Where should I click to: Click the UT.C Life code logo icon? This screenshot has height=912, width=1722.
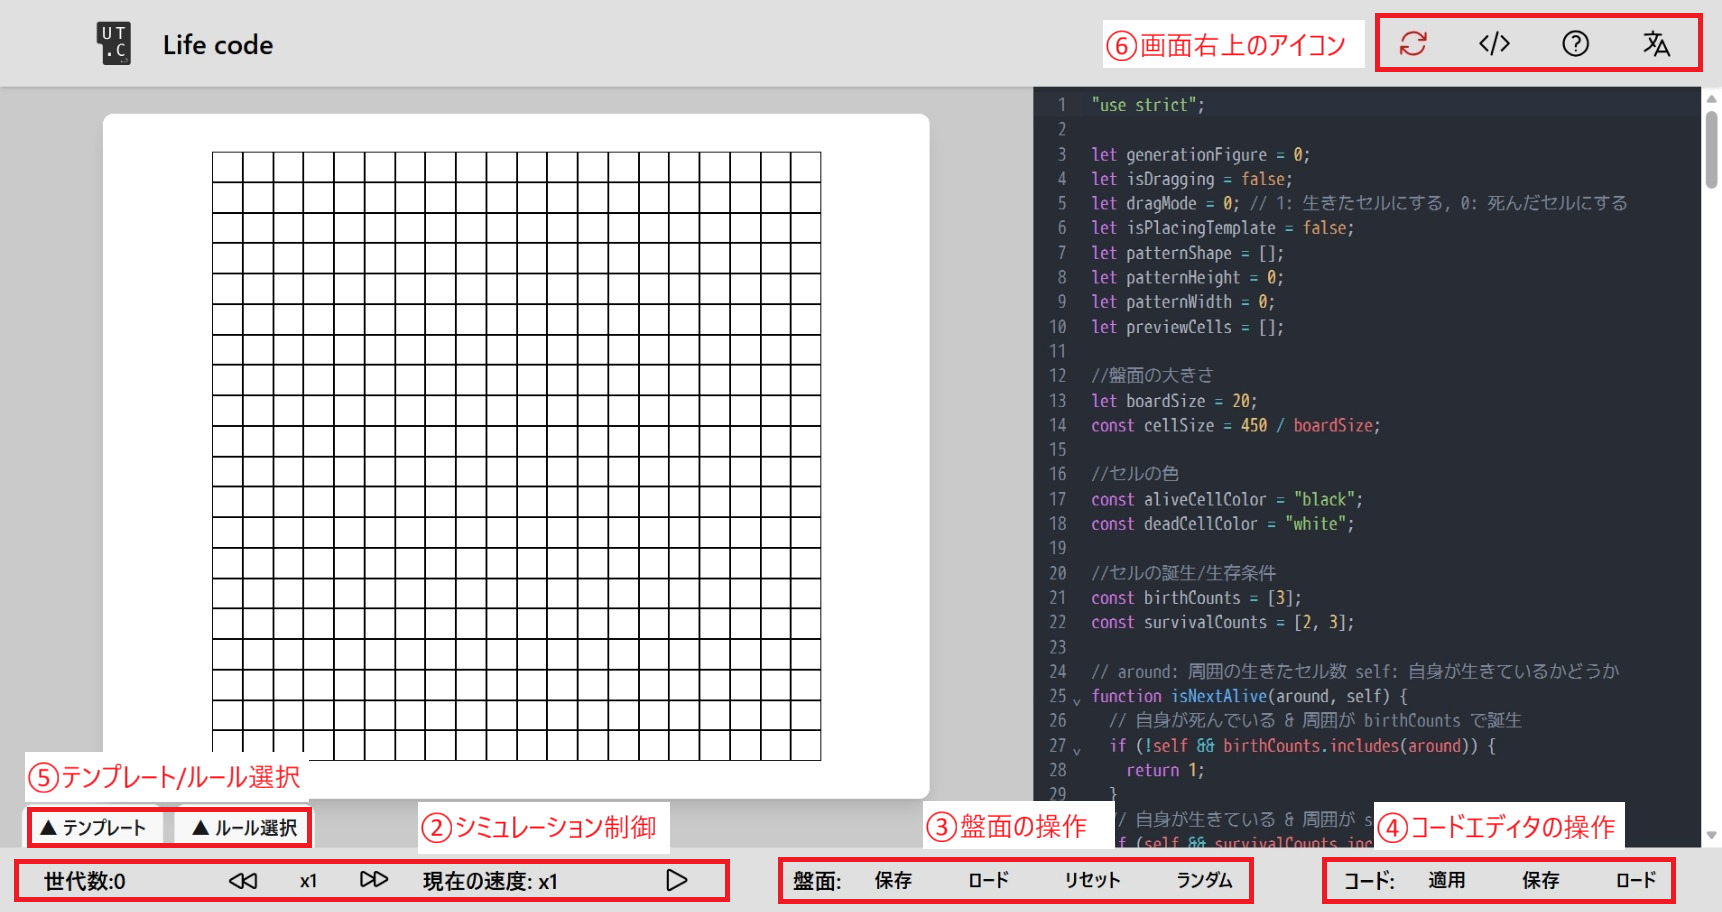pyautogui.click(x=113, y=43)
